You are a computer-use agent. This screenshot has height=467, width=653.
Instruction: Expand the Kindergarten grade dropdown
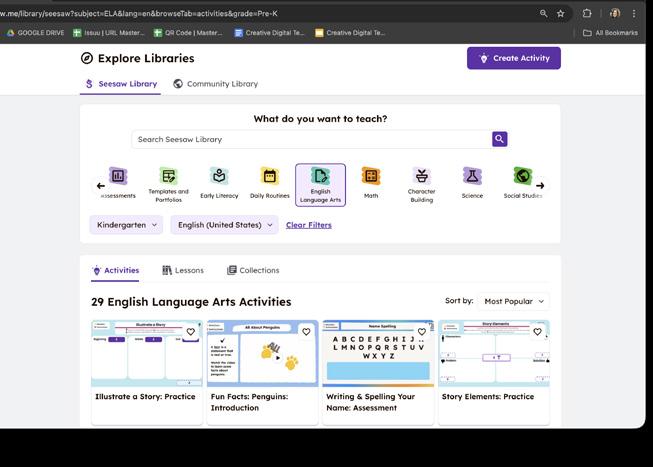click(x=126, y=225)
